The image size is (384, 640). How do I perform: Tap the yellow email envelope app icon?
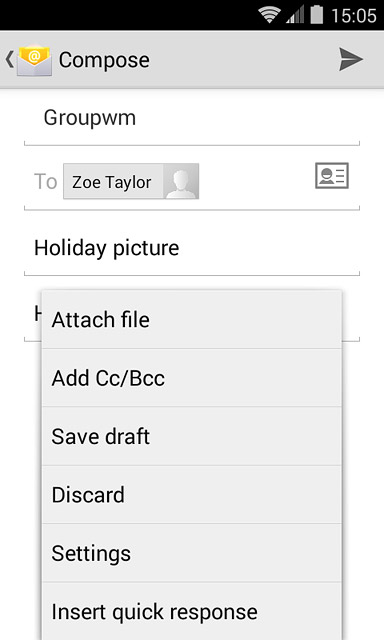click(34, 60)
